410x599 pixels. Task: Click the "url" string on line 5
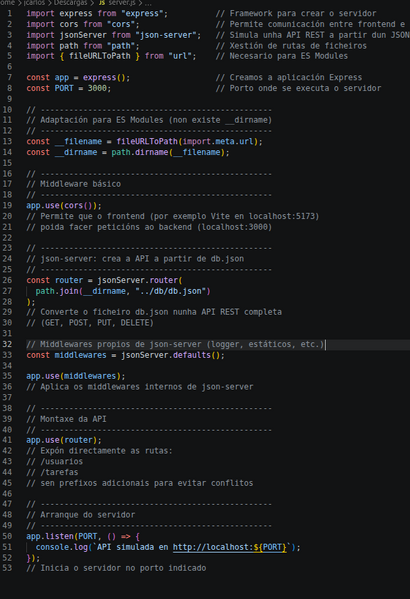pyautogui.click(x=180, y=56)
